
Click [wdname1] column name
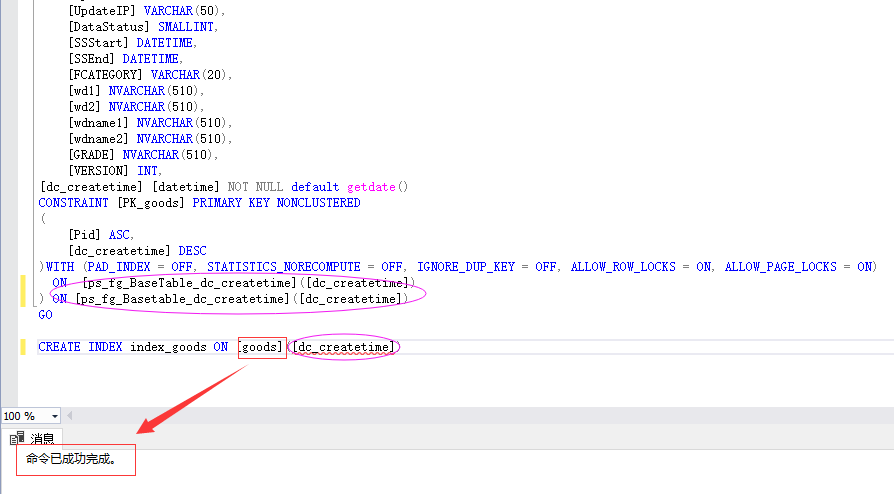[x=98, y=123]
